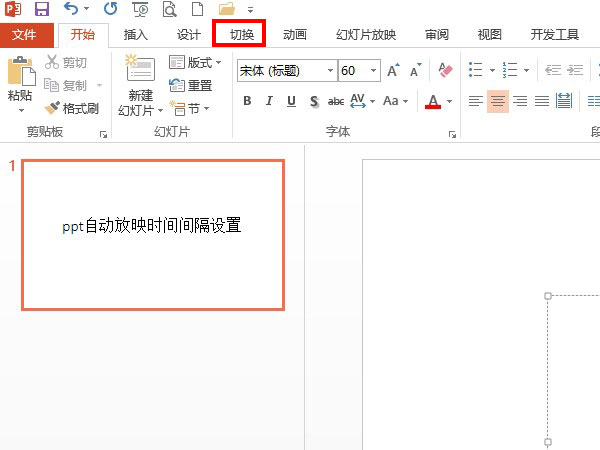Click the red font color A swatch
Screen dimensions: 600x450
[432, 101]
